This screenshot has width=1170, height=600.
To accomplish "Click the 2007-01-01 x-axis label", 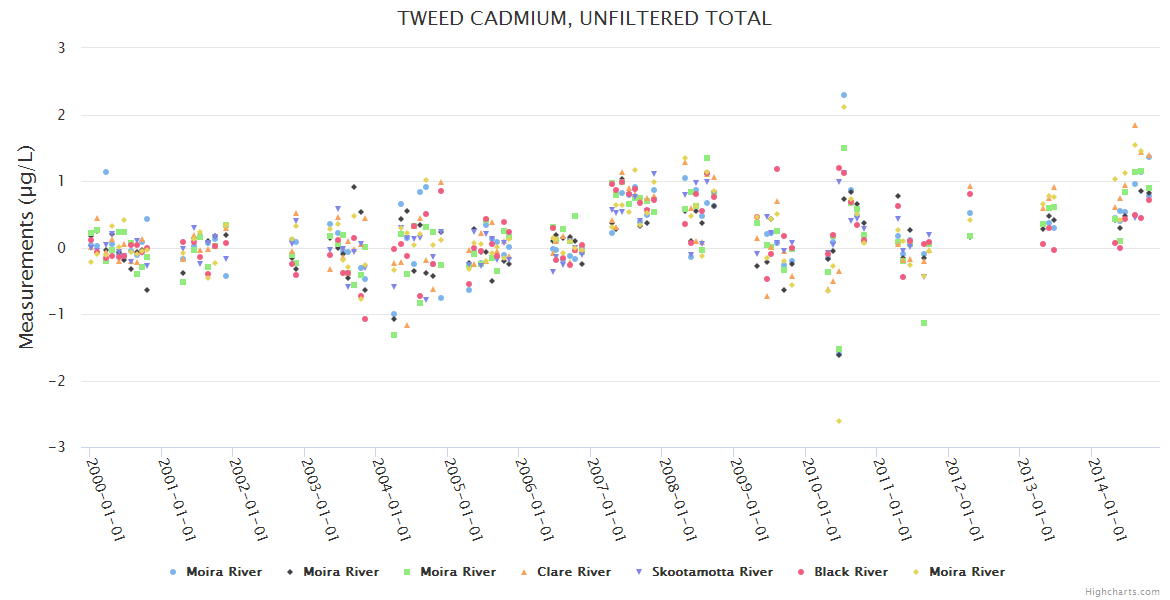I will [604, 498].
